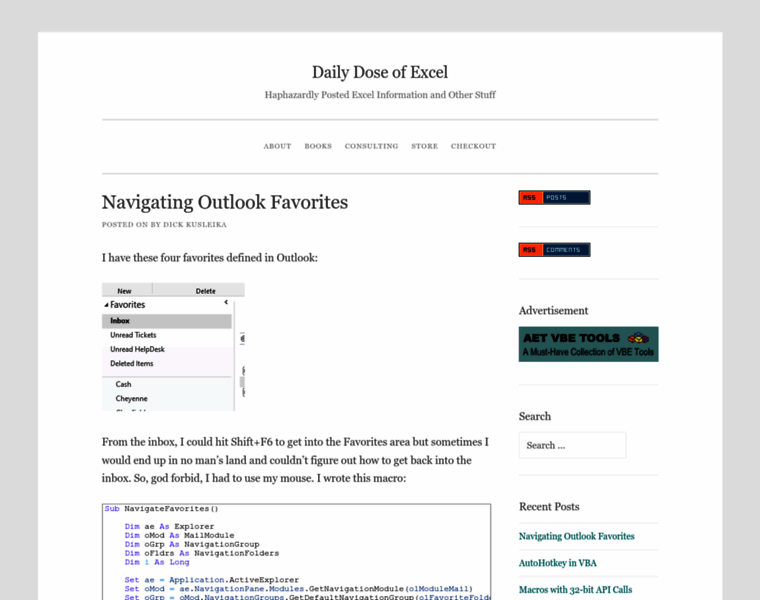Click inside the NavigateFavorites code block
760x600 pixels.
(x=296, y=552)
